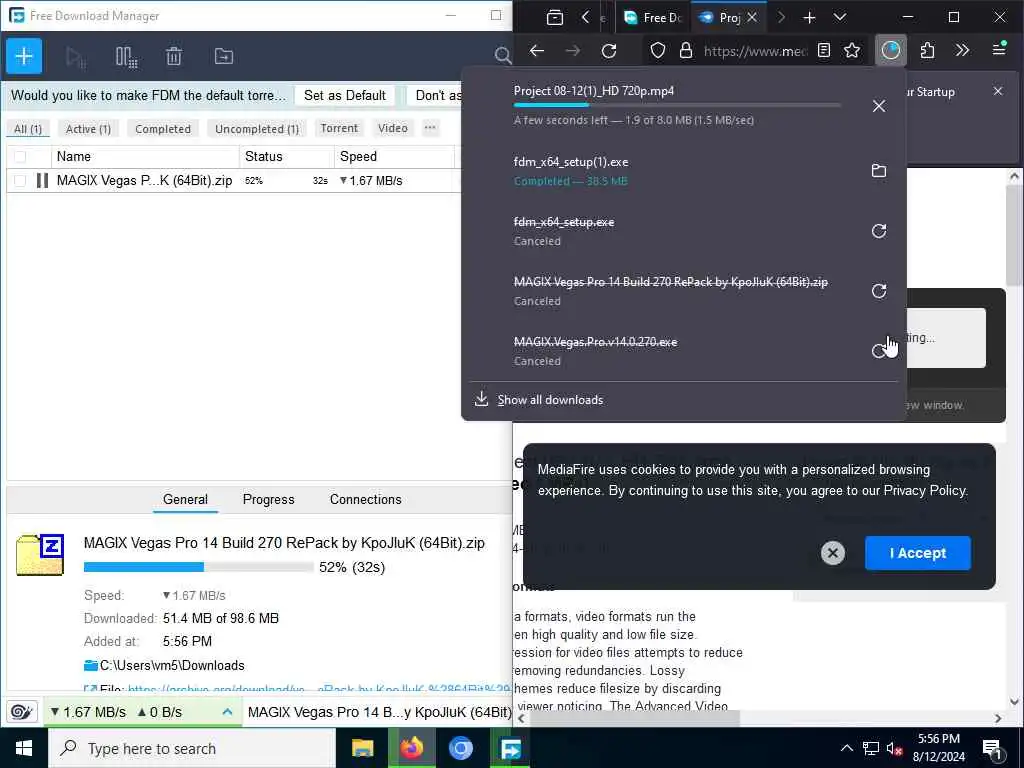The height and width of the screenshot is (768, 1024).
Task: Switch to the Connections details tab
Action: [x=366, y=500]
